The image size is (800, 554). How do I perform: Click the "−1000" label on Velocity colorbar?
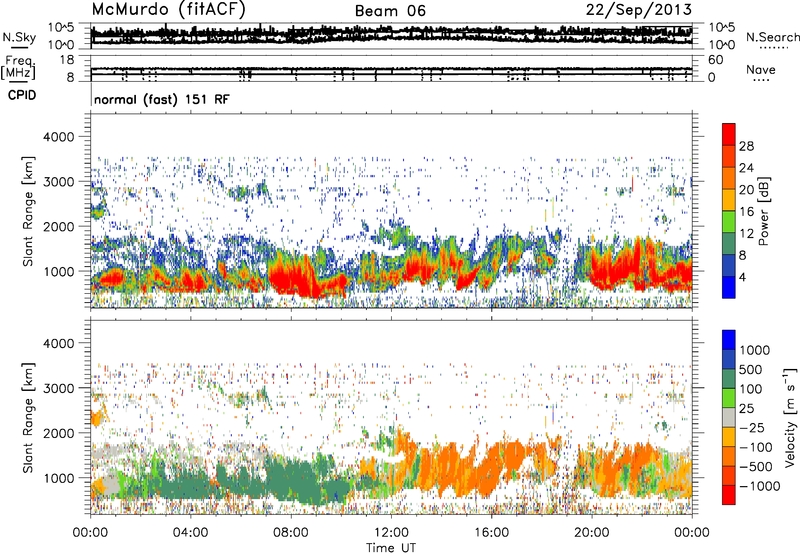tap(760, 486)
